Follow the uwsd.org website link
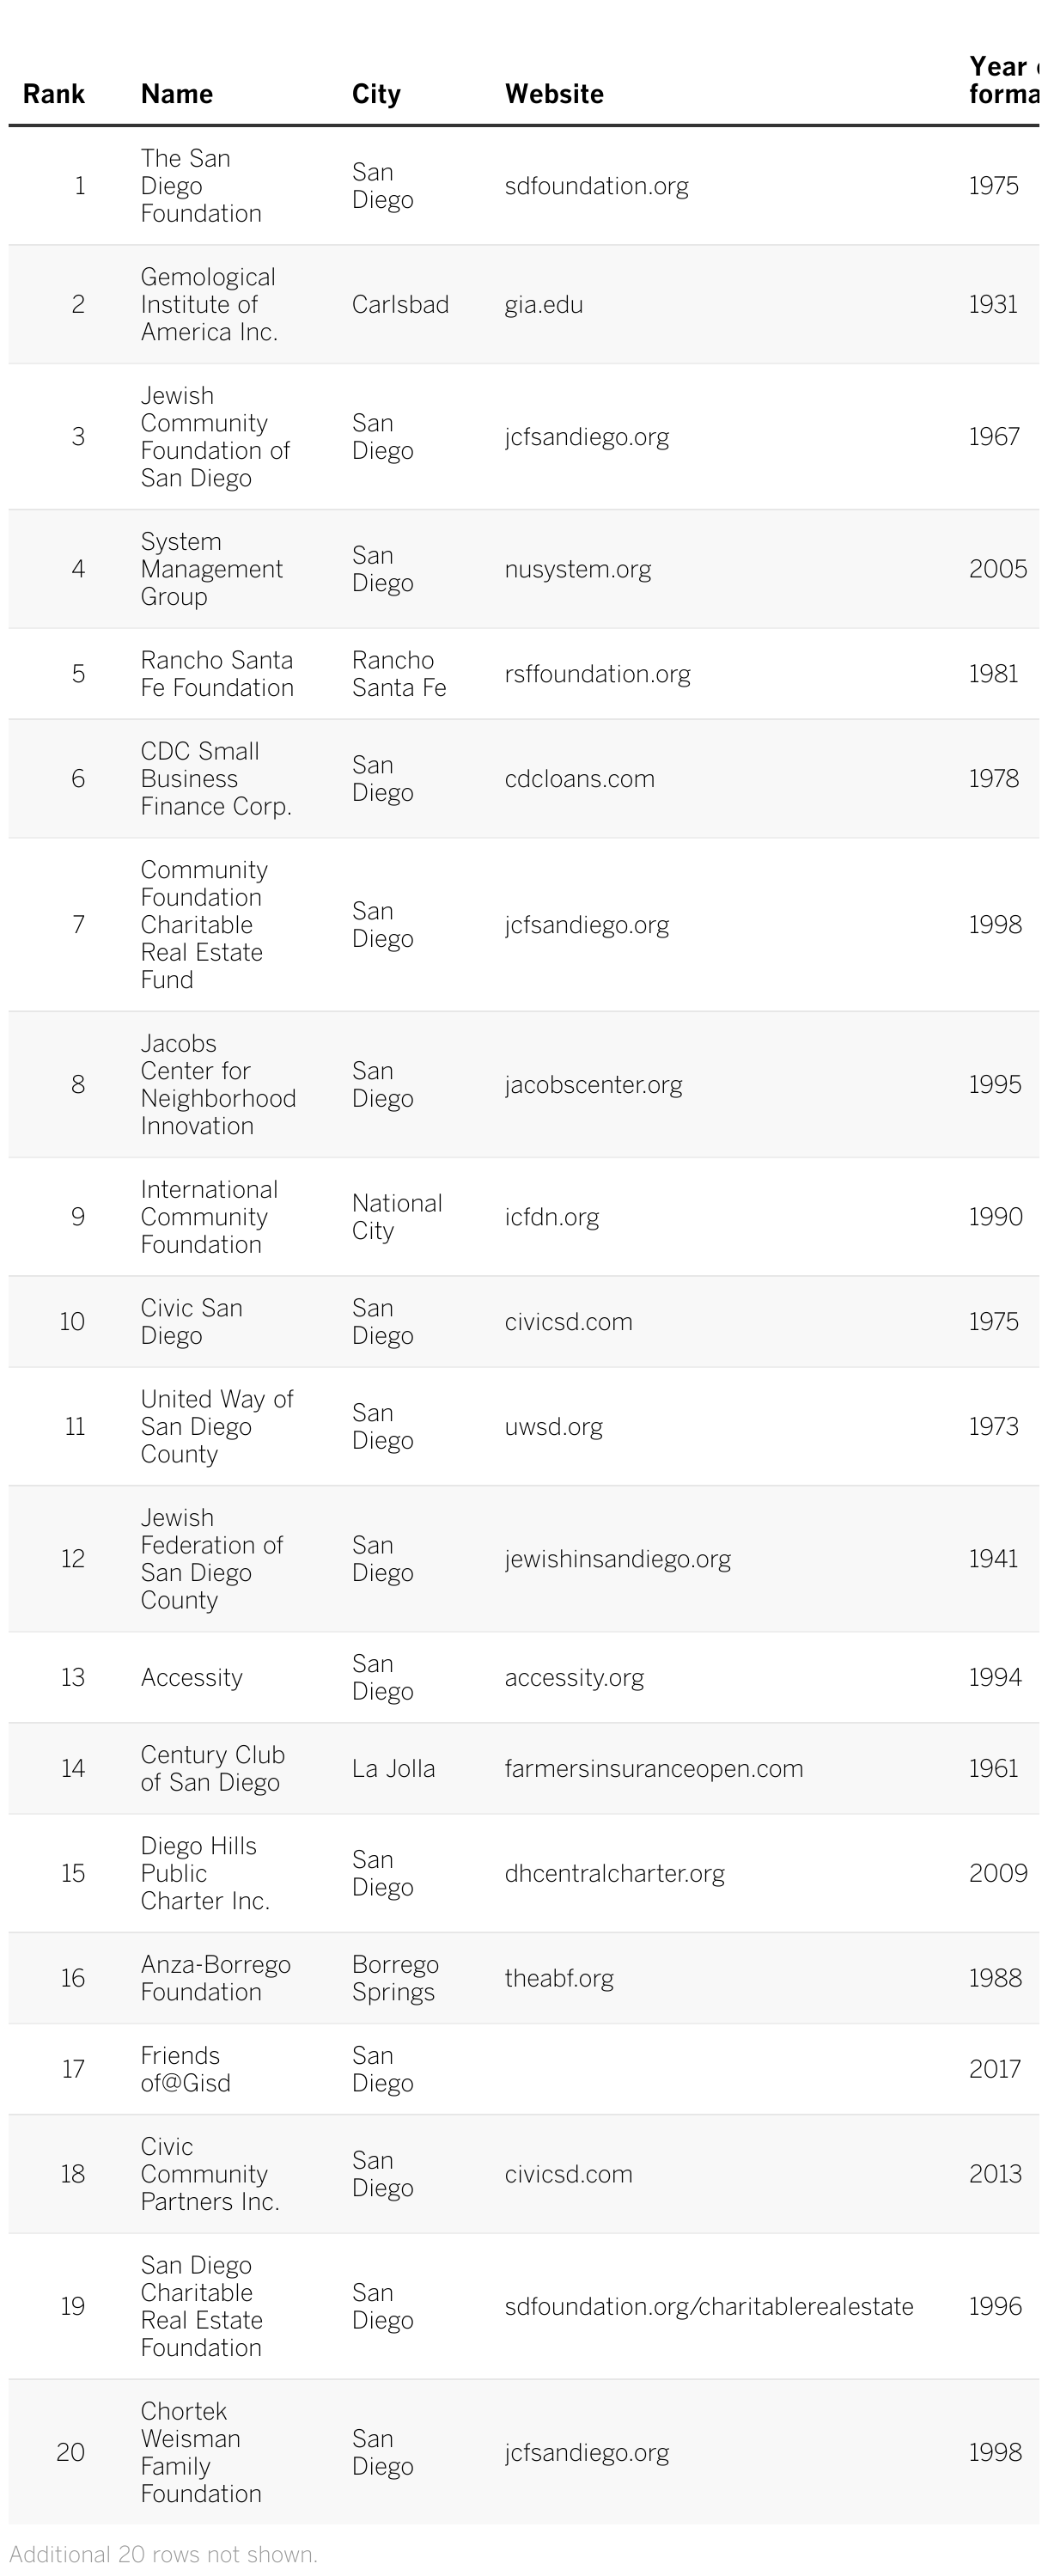The image size is (1048, 2576). (553, 1427)
